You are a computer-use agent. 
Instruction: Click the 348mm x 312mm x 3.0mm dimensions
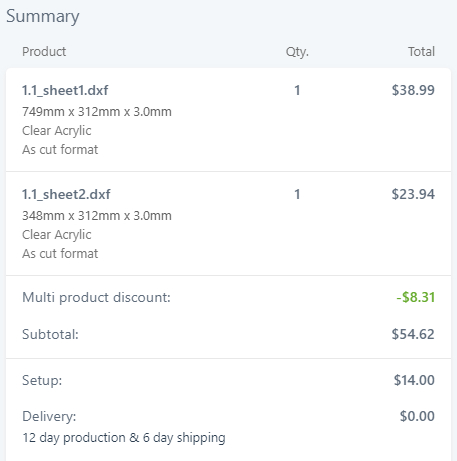point(97,216)
